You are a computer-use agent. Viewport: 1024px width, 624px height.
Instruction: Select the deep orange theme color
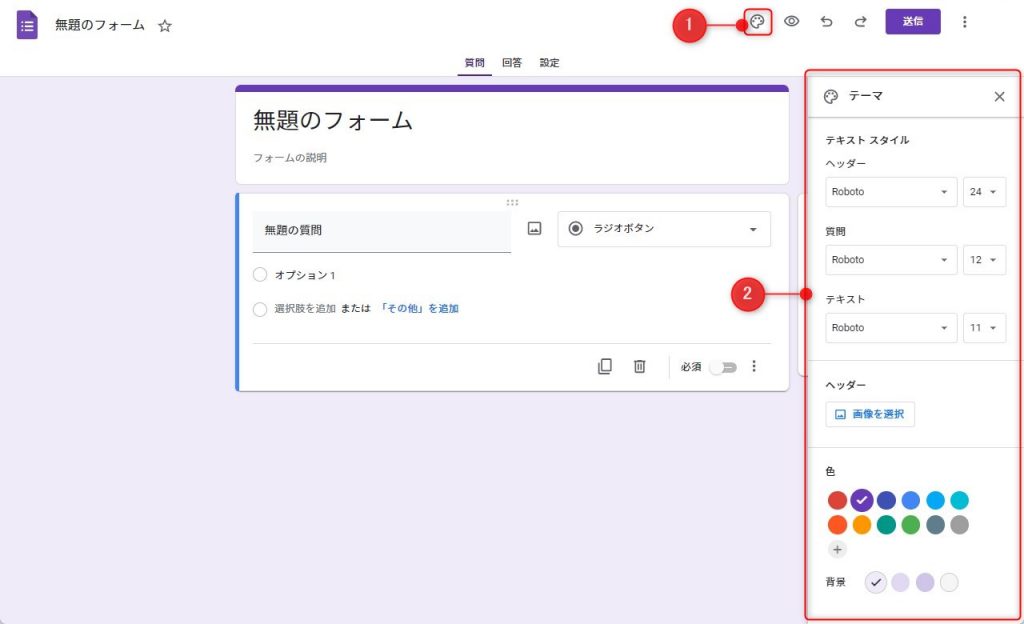(x=837, y=525)
